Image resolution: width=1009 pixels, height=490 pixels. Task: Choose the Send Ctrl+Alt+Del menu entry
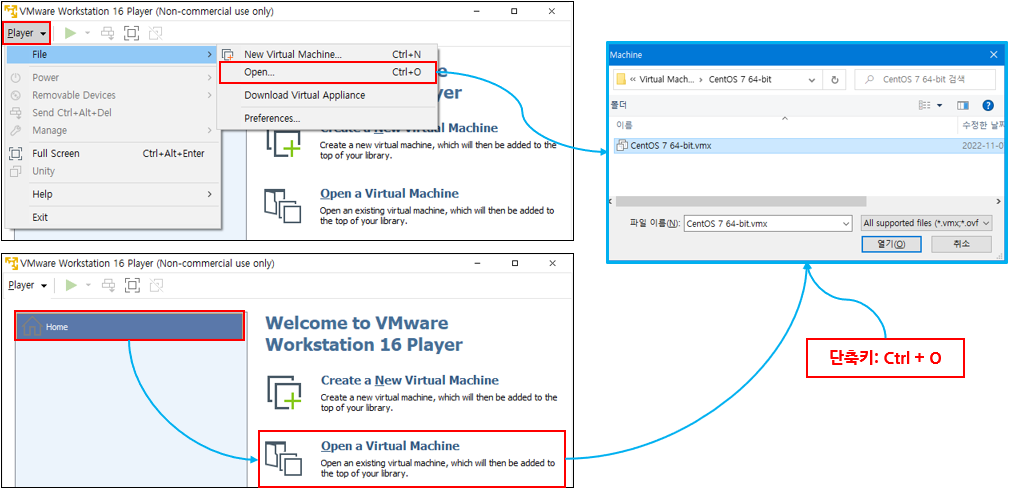click(x=113, y=113)
